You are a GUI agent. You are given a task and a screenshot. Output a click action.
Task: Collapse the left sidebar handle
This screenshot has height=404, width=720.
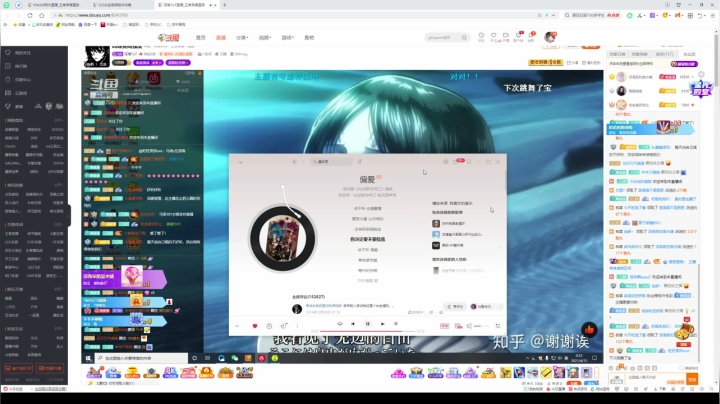69,216
